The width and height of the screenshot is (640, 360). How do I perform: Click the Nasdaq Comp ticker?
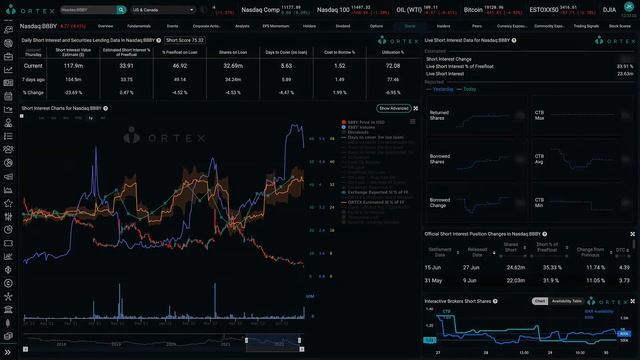click(x=276, y=10)
